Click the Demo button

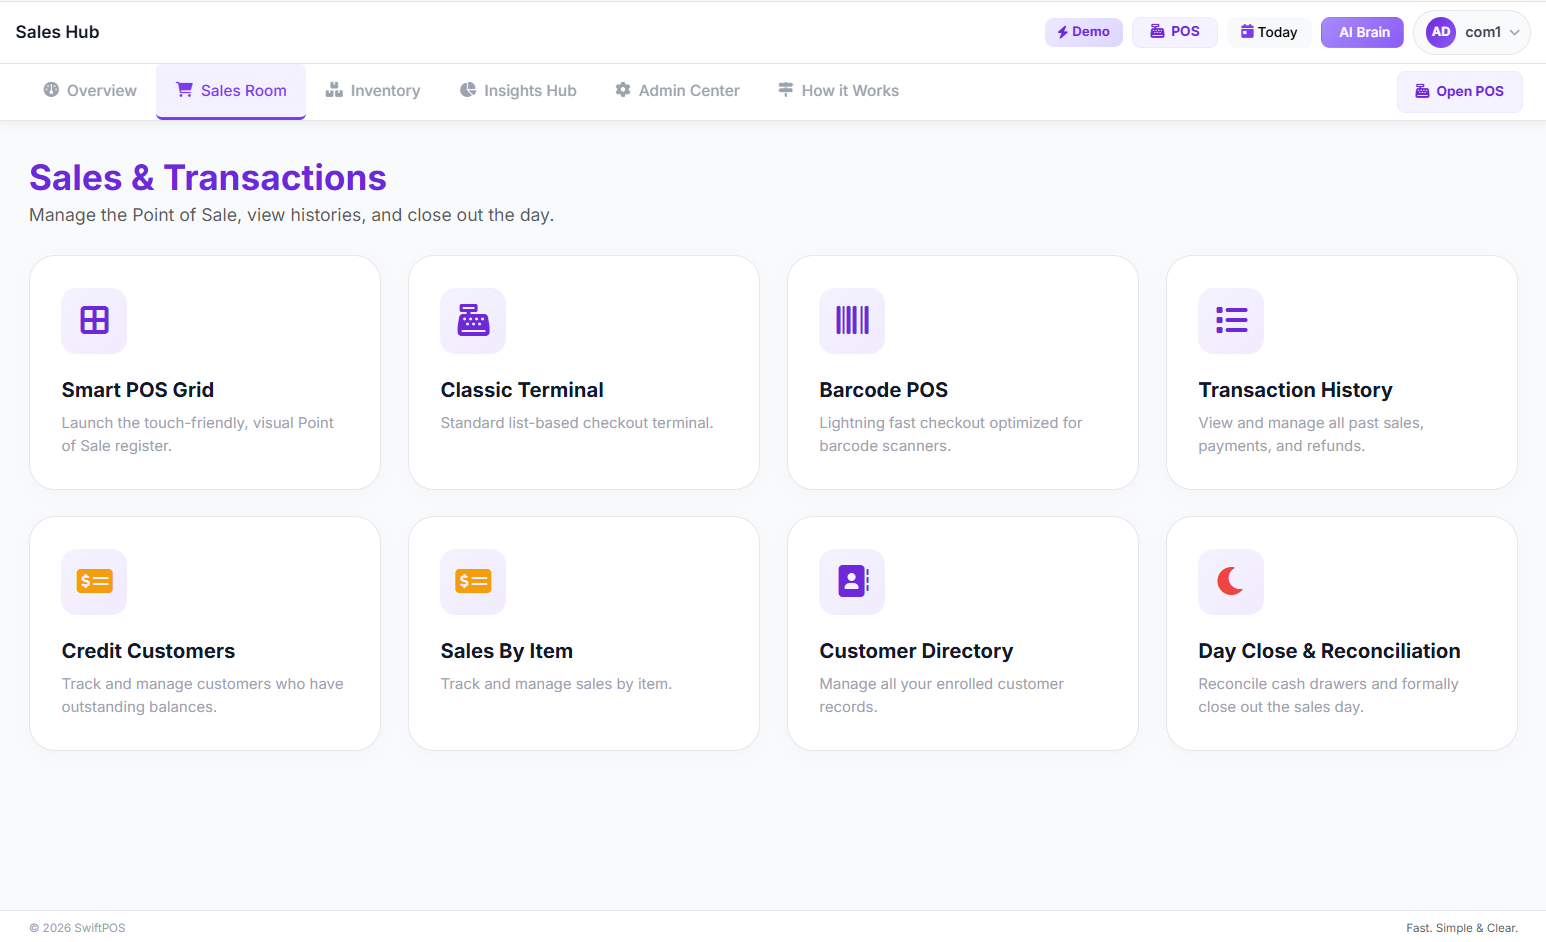point(1084,32)
